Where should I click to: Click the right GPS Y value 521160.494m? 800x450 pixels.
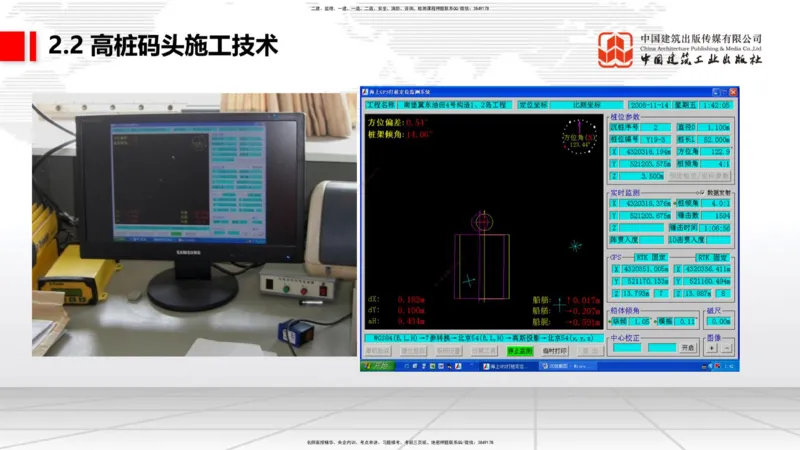click(x=707, y=281)
